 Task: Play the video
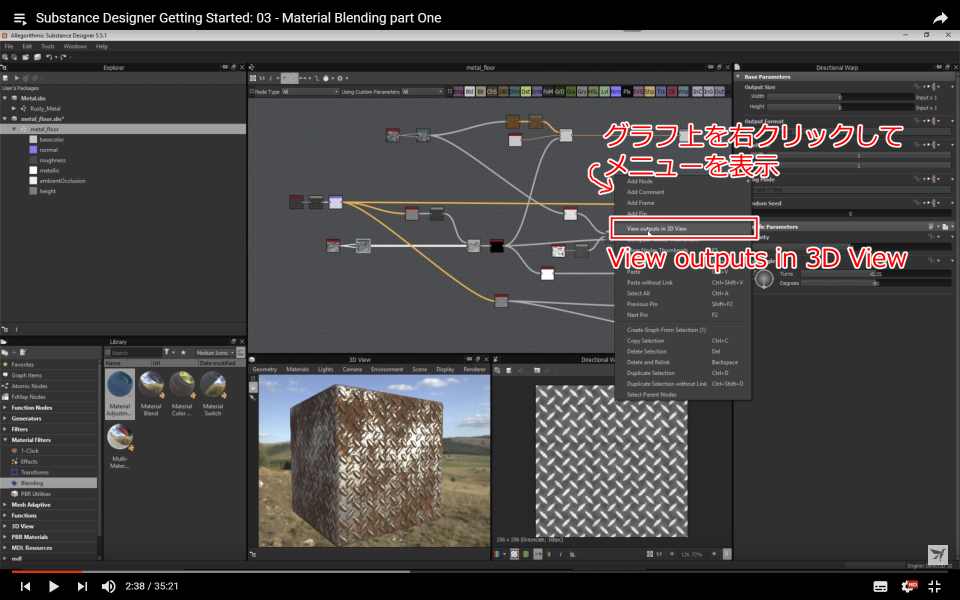(x=53, y=586)
